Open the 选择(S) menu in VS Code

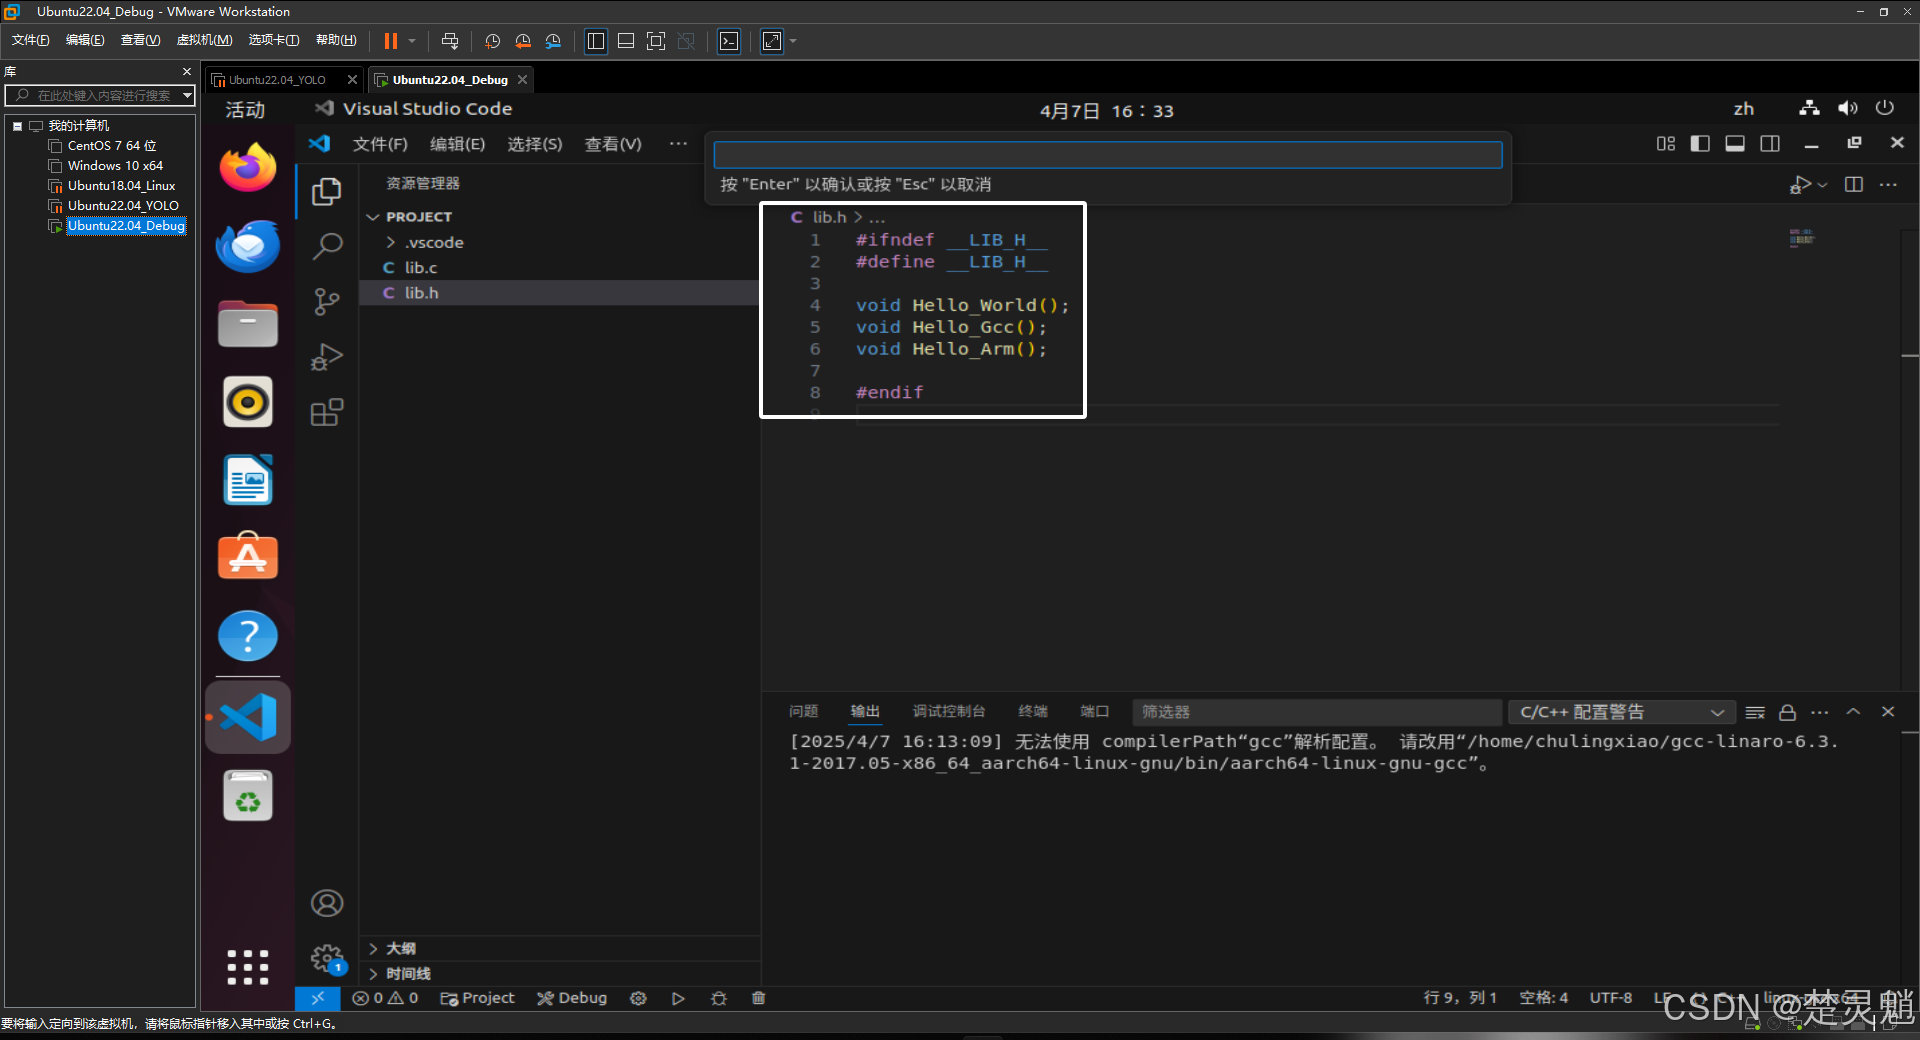[x=534, y=144]
